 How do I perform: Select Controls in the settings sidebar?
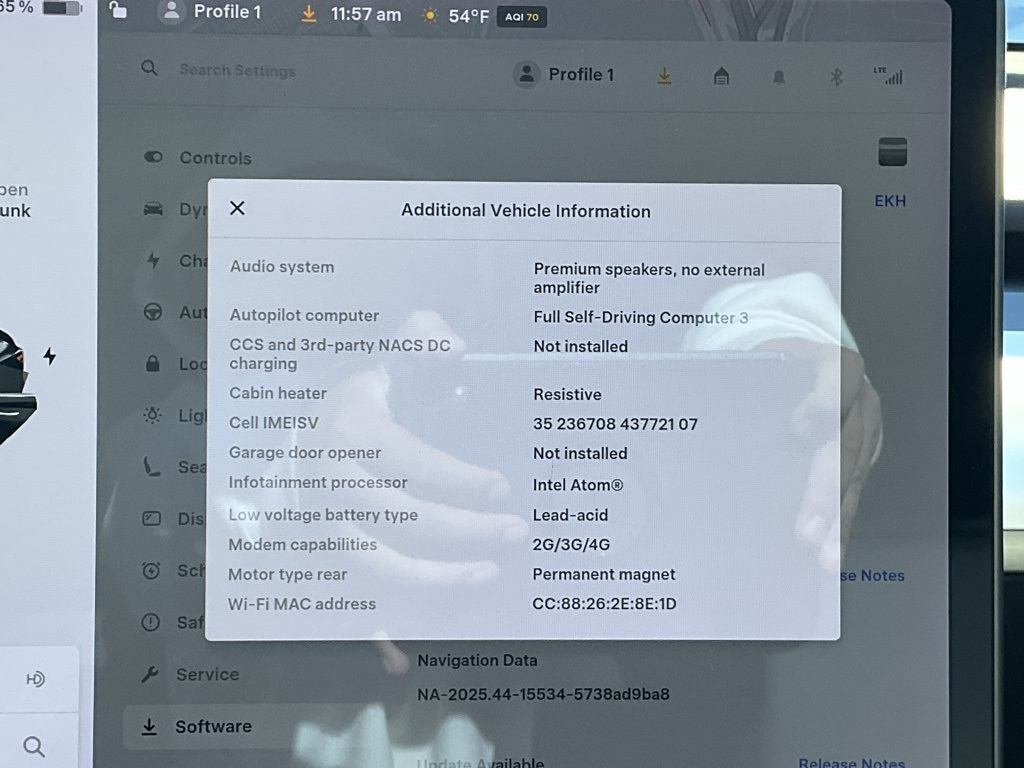pyautogui.click(x=214, y=158)
